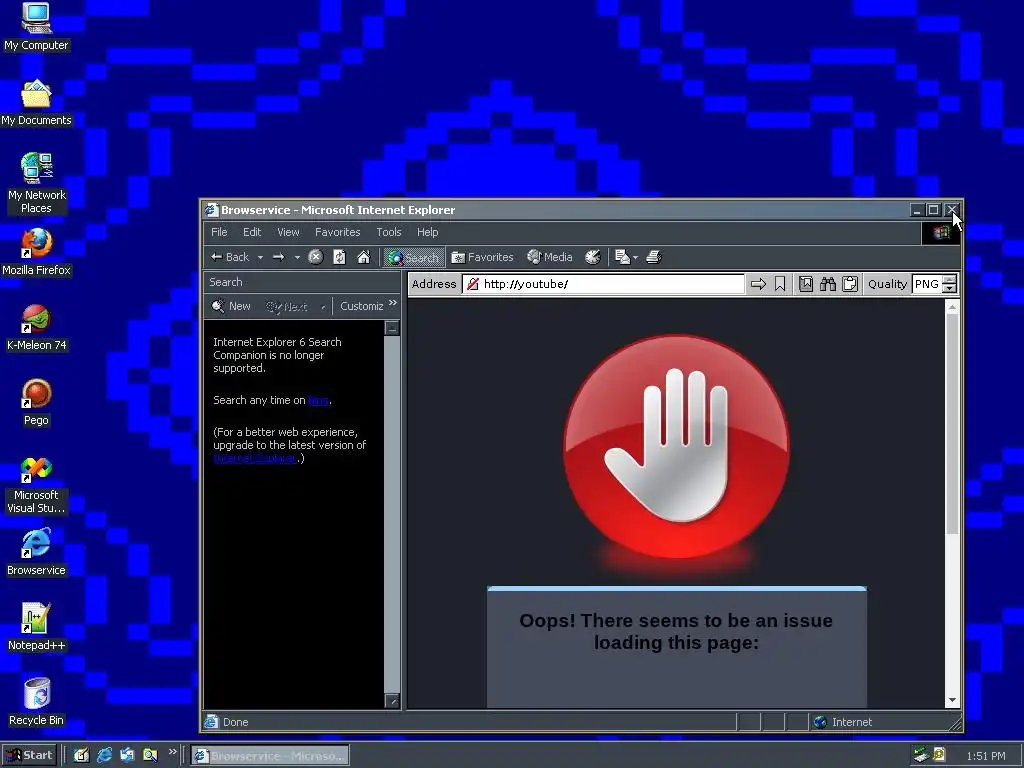Viewport: 1024px width, 768px height.
Task: Follow the 'here' link in Search Companion
Action: tap(318, 400)
